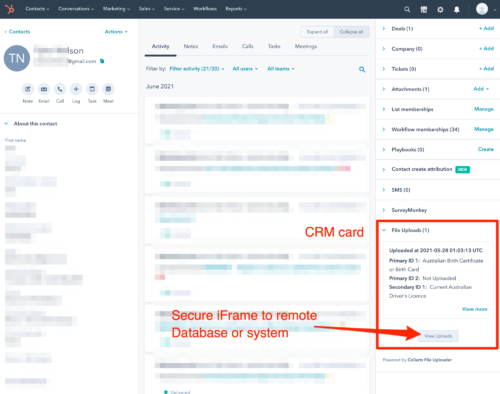Add a deal with Deals + Add
This screenshot has height=394, width=500.
tap(486, 28)
